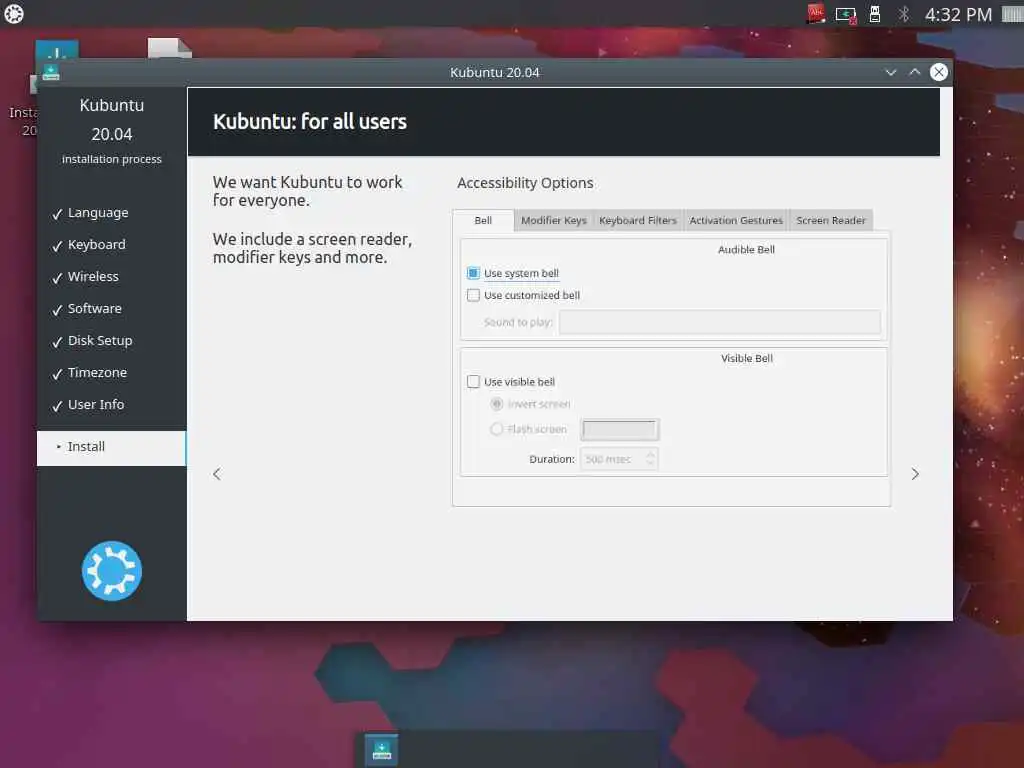The height and width of the screenshot is (768, 1024).
Task: Open the Modifier Keys tab
Action: click(554, 221)
